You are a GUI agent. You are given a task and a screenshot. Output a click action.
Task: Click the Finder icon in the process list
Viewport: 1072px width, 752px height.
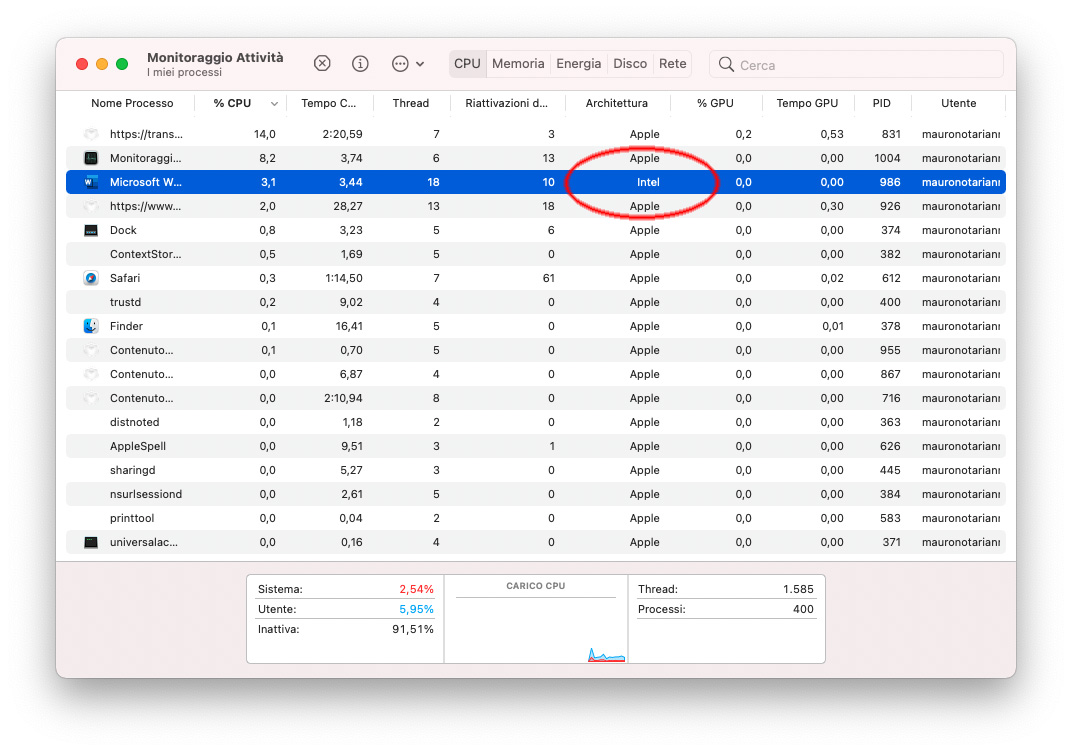tap(91, 326)
